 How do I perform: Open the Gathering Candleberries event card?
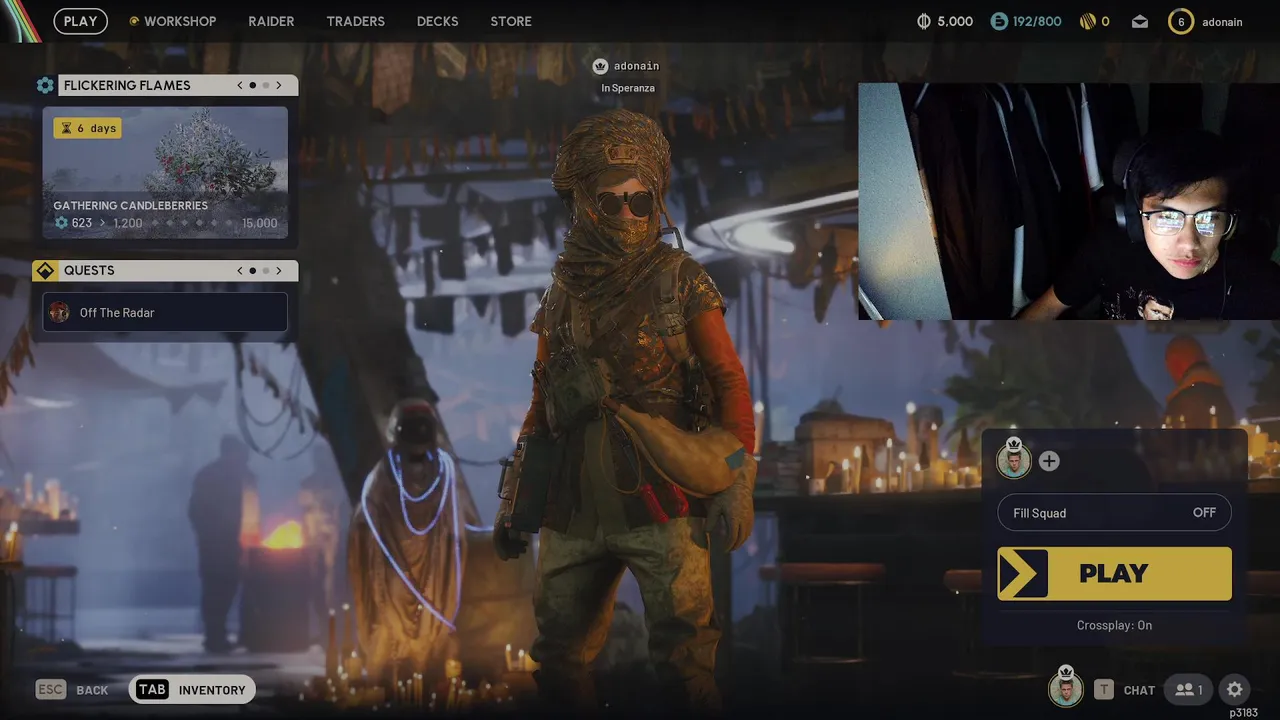[165, 173]
